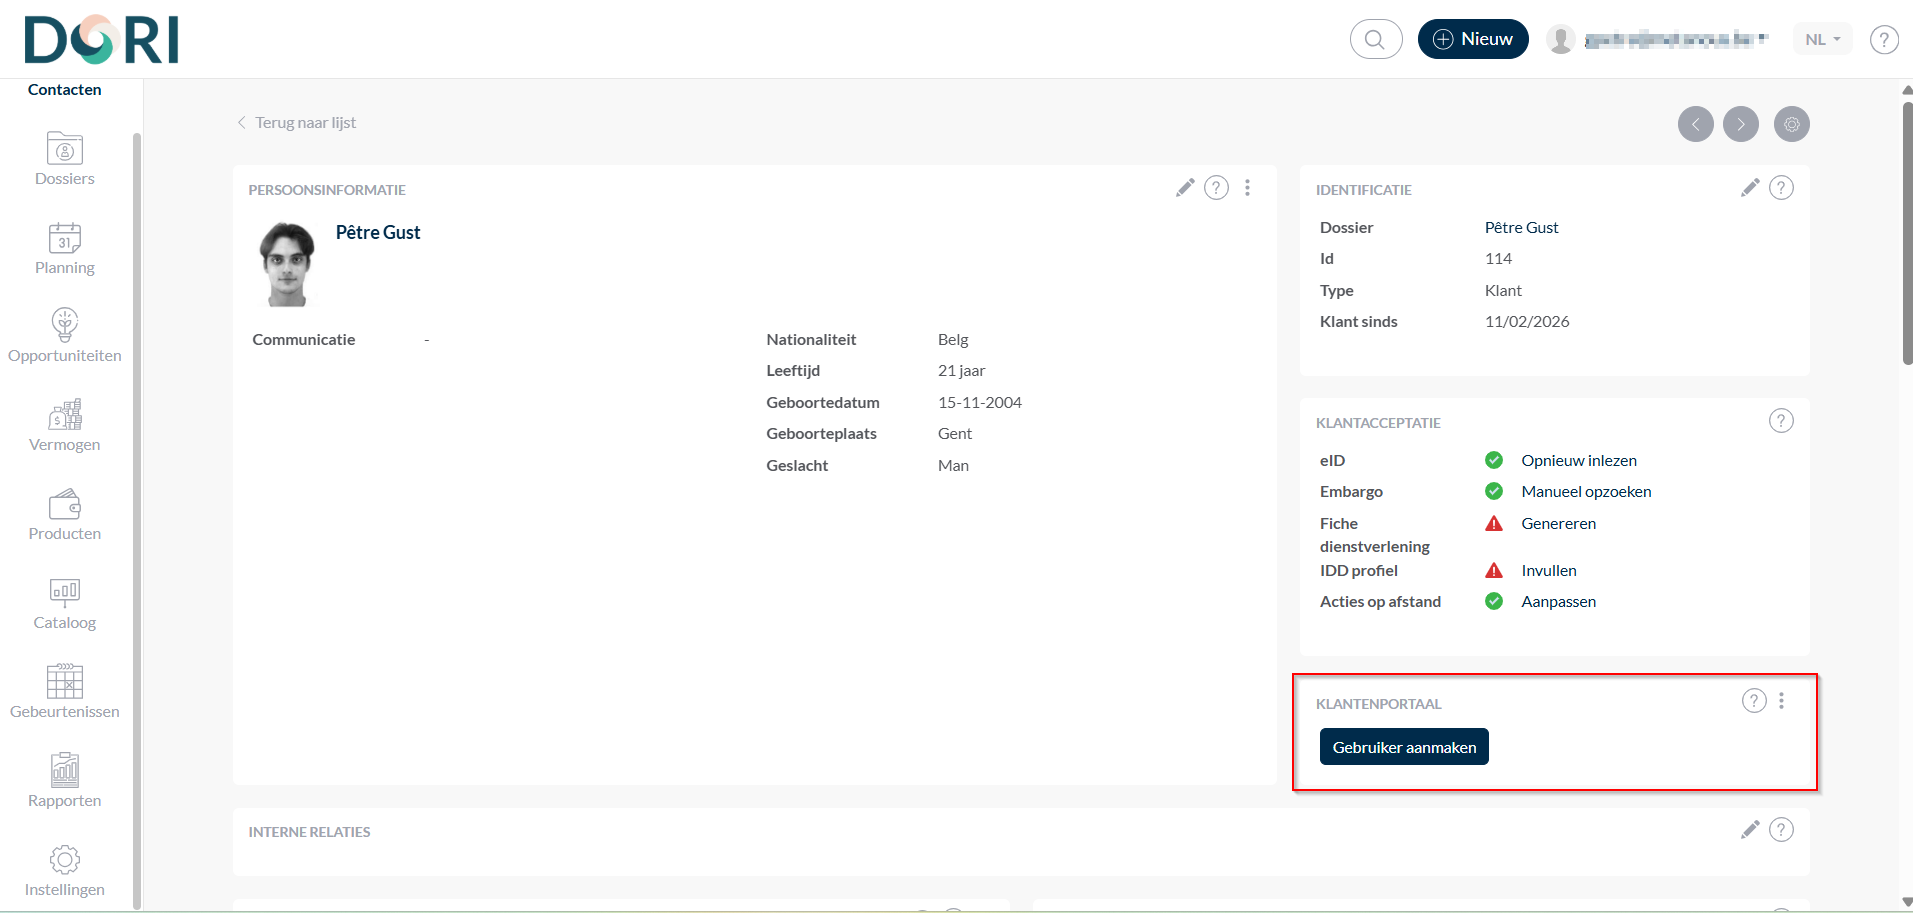
Task: Click Pêtre Gust profile photo
Action: (287, 264)
